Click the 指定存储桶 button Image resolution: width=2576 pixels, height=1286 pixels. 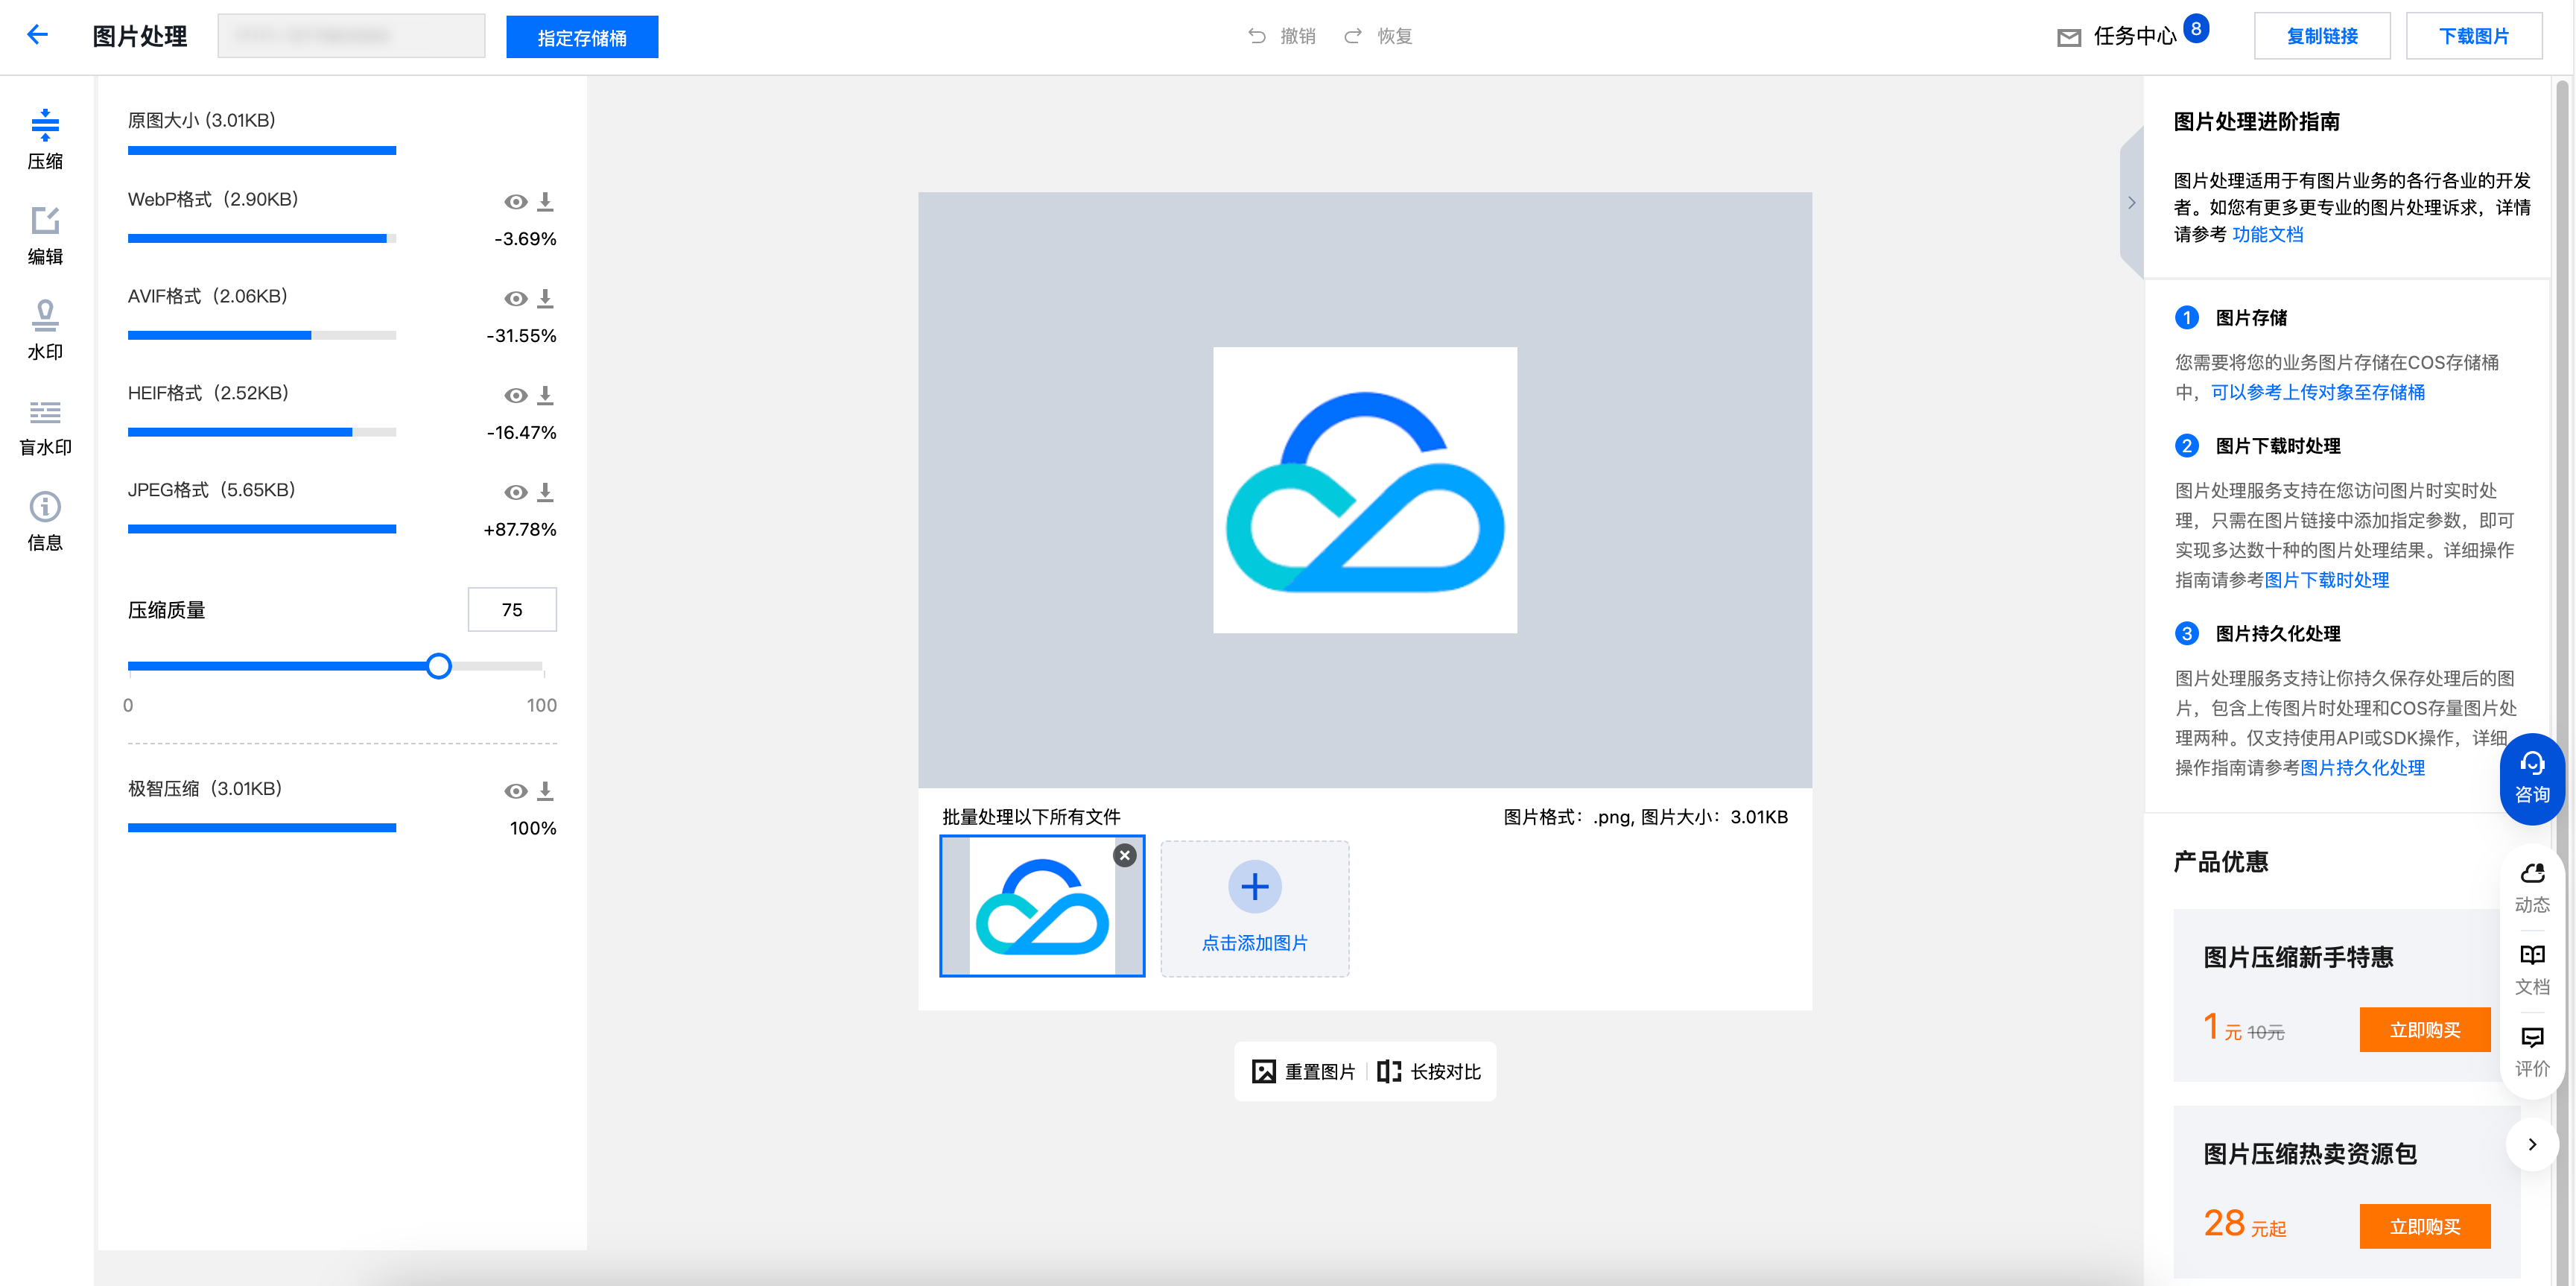tap(582, 37)
